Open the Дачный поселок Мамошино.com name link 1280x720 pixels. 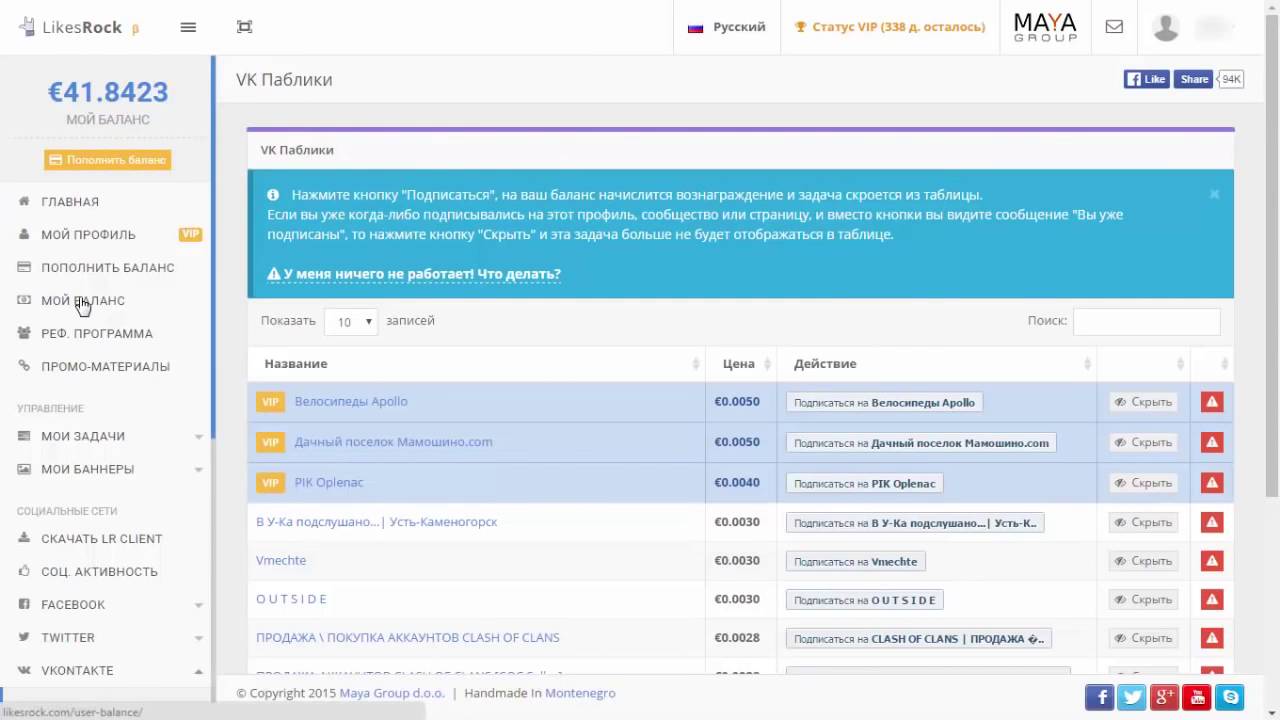pos(393,442)
